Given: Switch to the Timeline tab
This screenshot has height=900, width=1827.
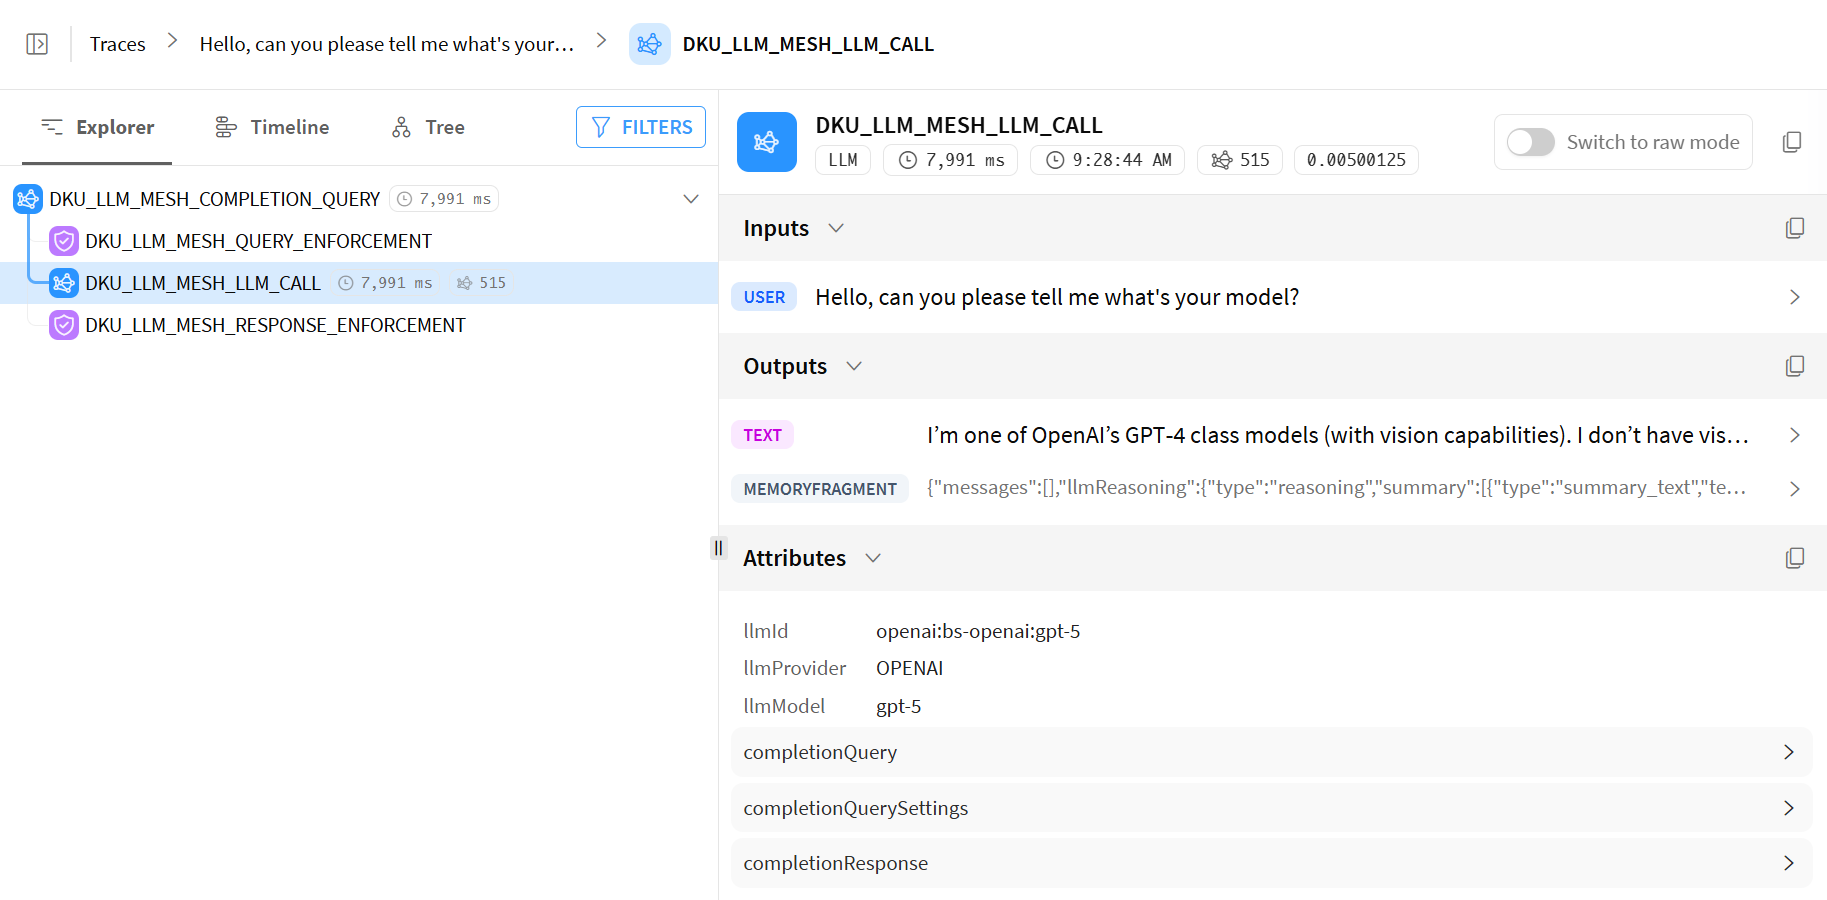Looking at the screenshot, I should pyautogui.click(x=272, y=127).
